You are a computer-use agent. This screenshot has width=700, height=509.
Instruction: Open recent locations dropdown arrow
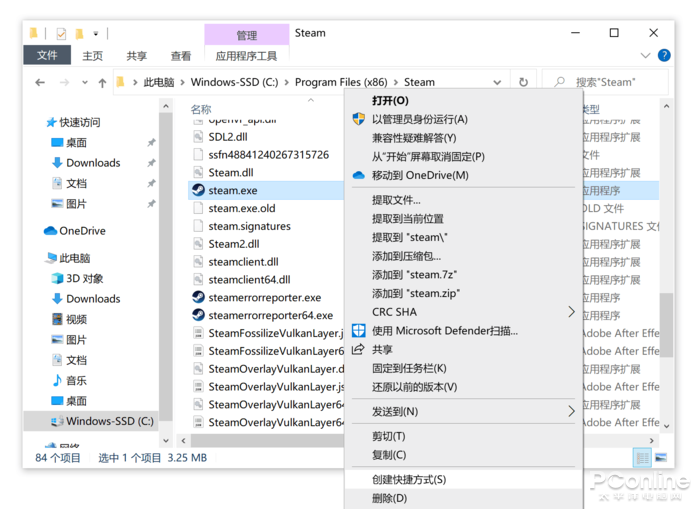click(x=85, y=82)
